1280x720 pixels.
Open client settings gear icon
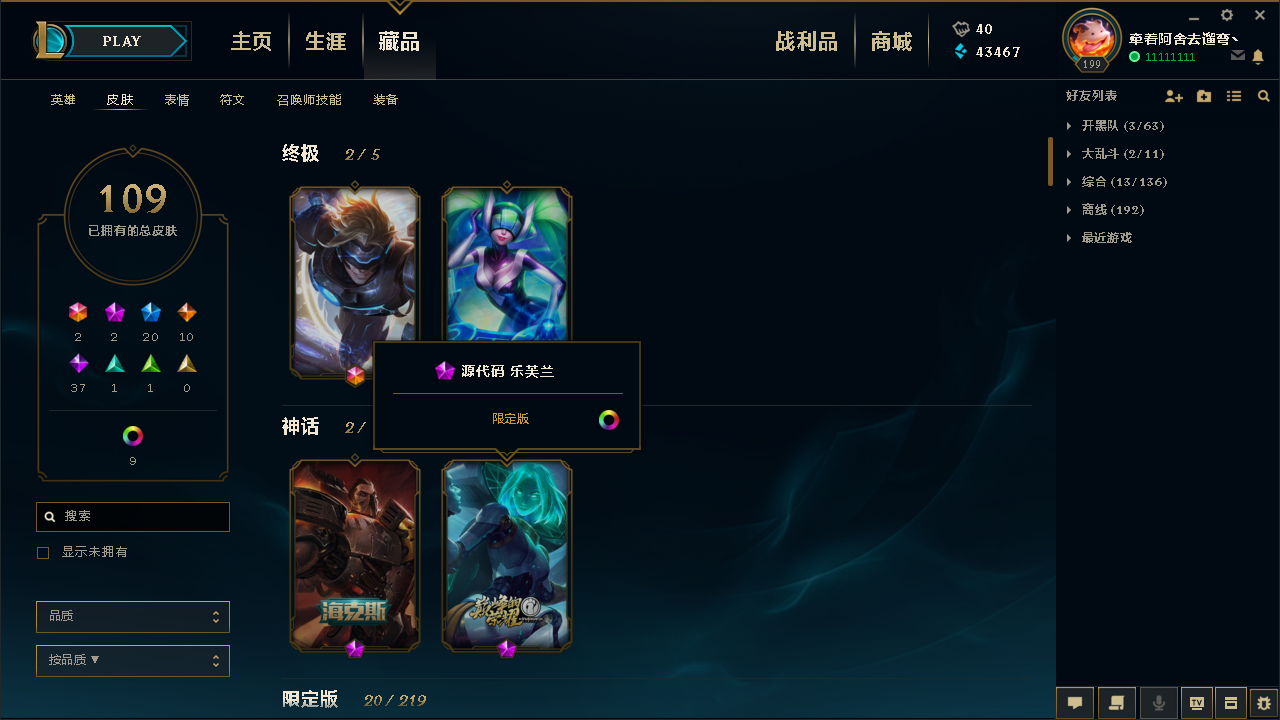[1227, 15]
